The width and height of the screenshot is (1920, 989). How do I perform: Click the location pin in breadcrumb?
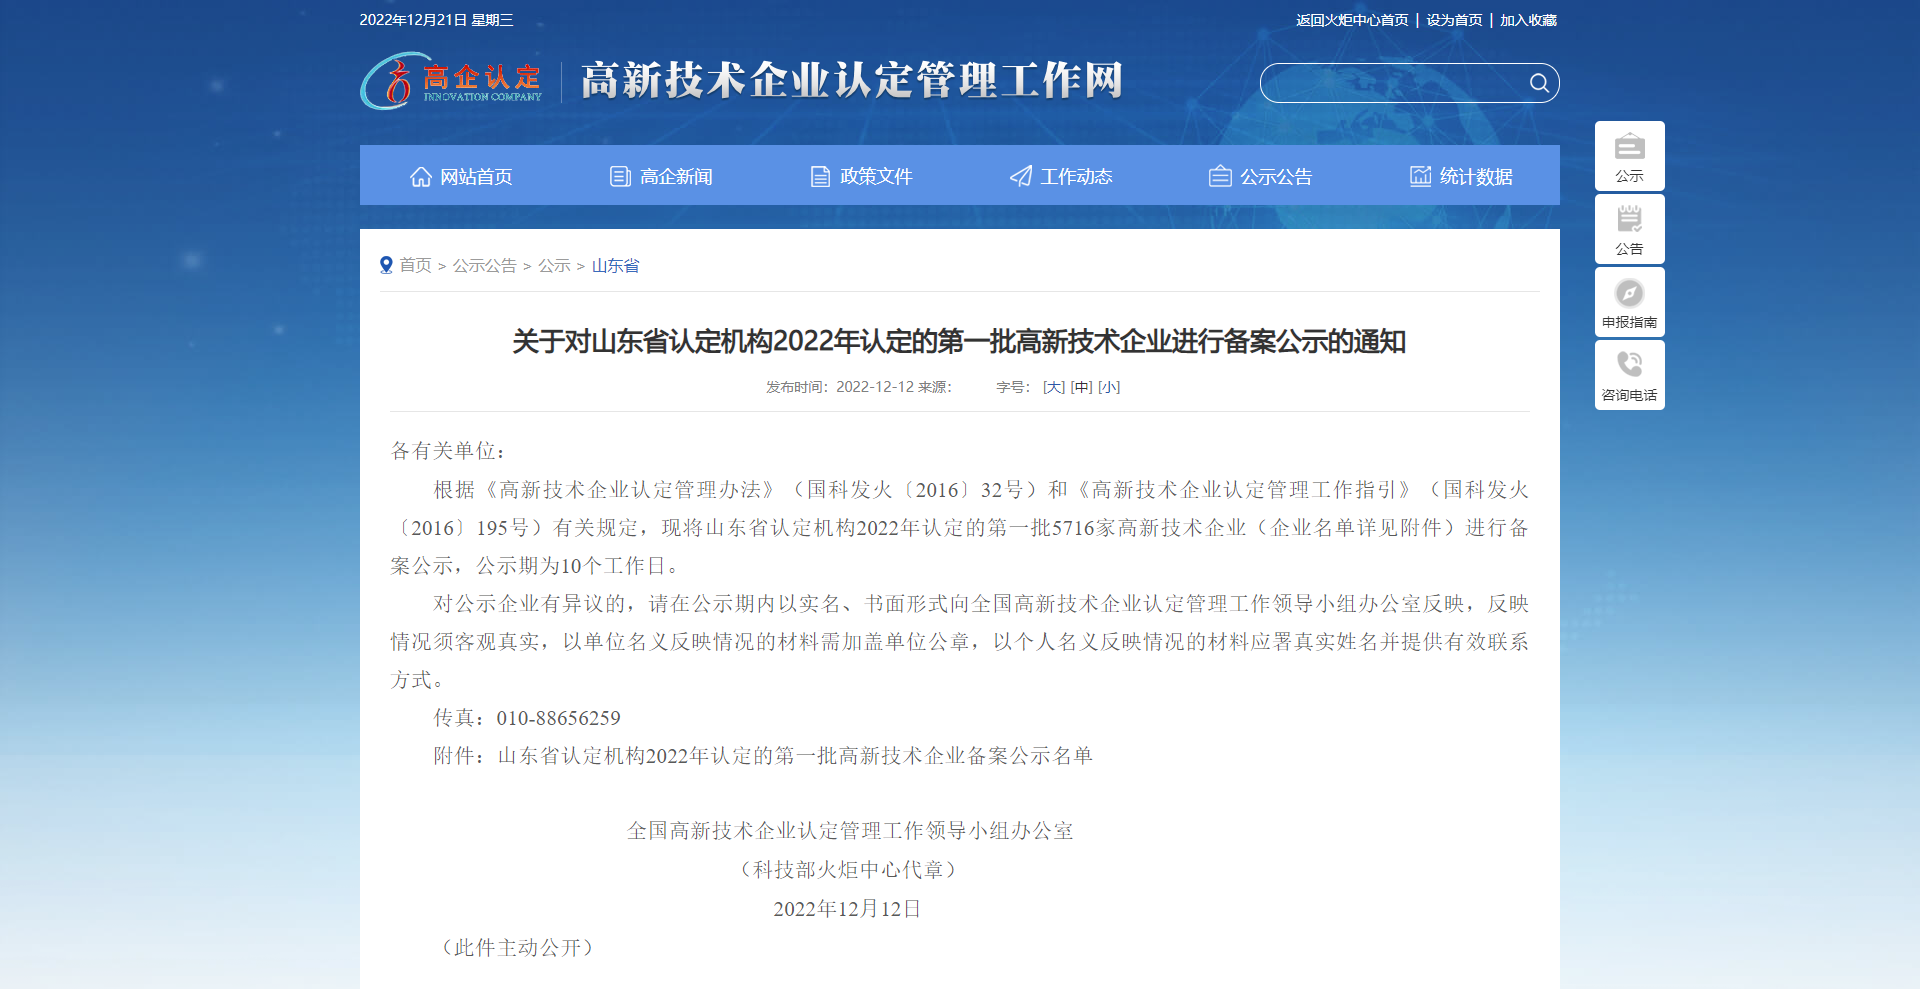pyautogui.click(x=387, y=264)
